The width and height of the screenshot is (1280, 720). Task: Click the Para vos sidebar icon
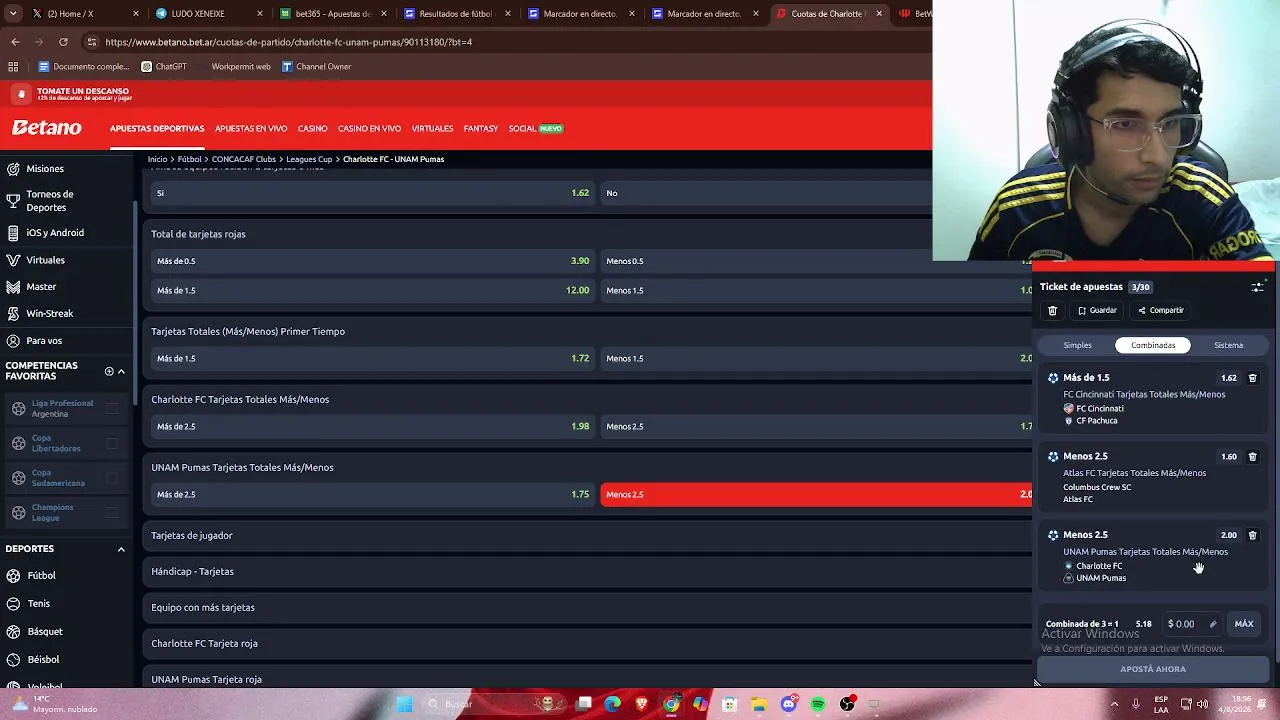pos(13,341)
